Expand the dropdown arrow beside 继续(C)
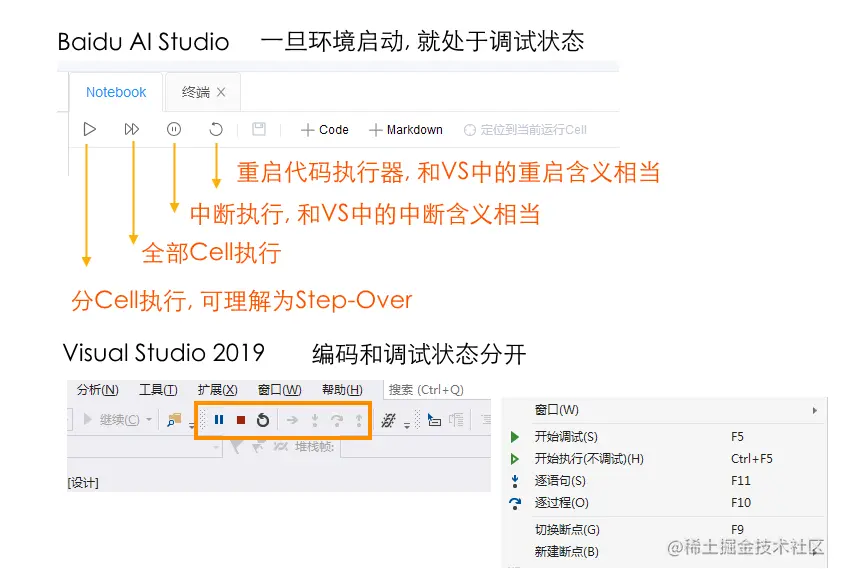The height and width of the screenshot is (574, 842). 149,419
